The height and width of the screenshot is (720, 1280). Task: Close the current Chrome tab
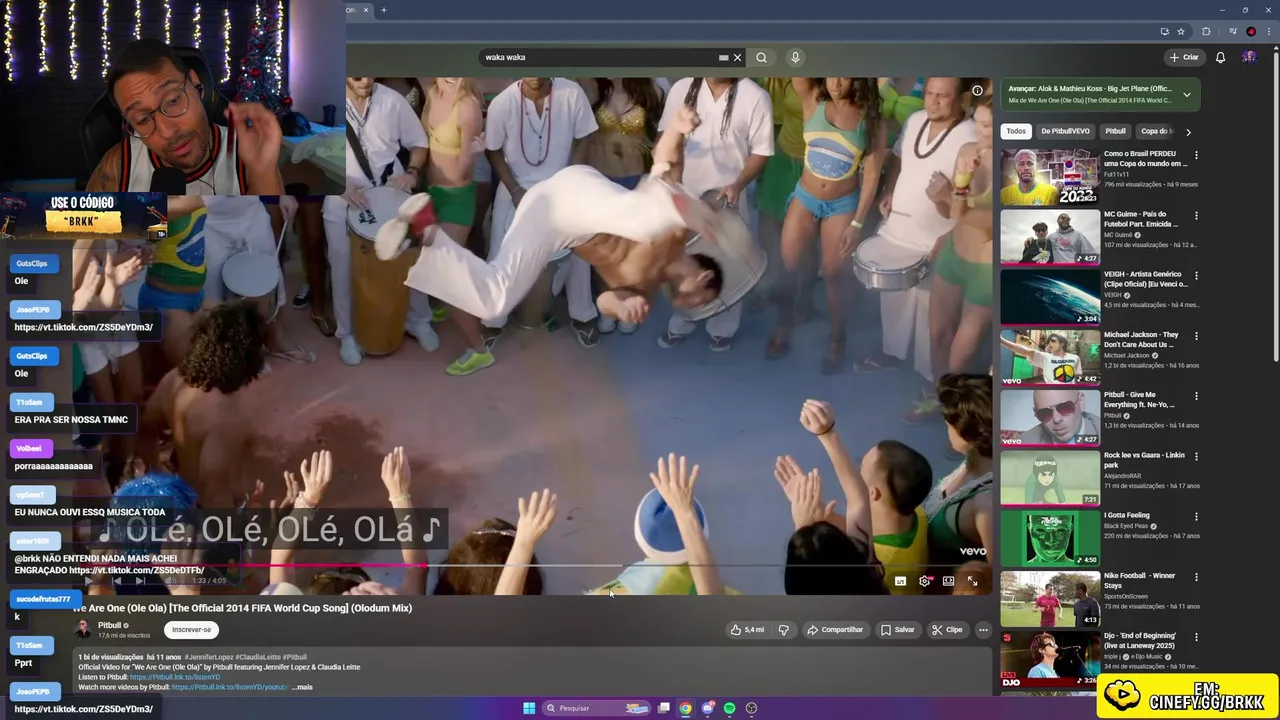[366, 10]
